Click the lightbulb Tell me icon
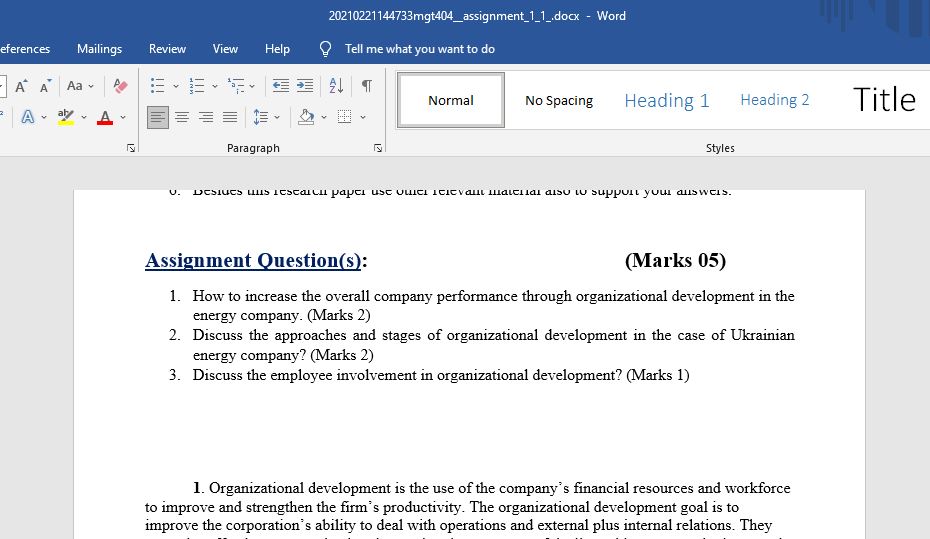This screenshot has height=539, width=930. pyautogui.click(x=326, y=49)
